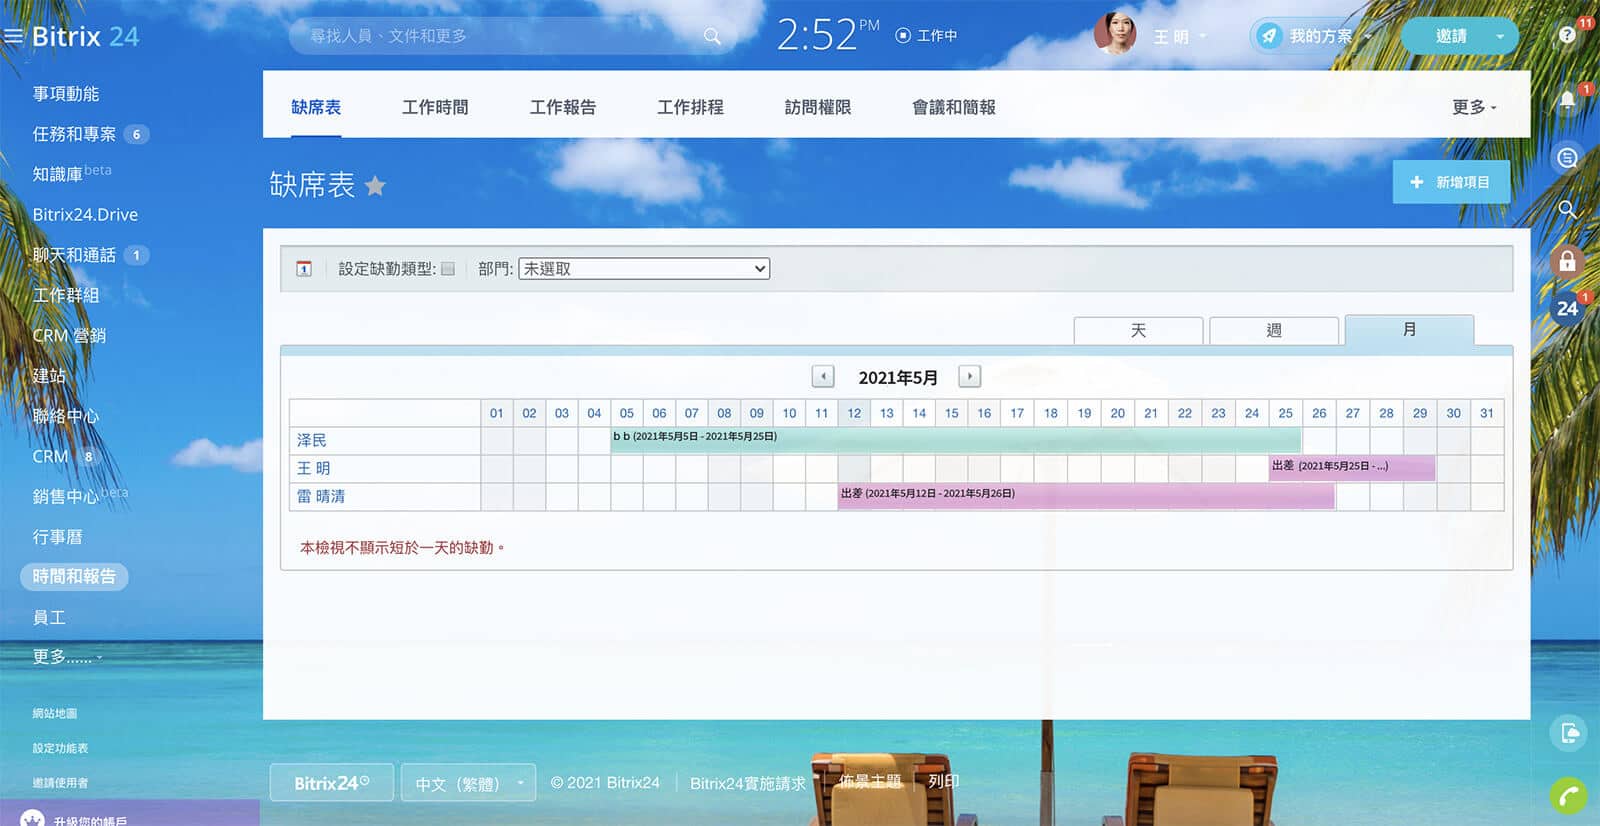
Task: Open the hamburger menu beside Bitrix 24
Action: coord(13,36)
